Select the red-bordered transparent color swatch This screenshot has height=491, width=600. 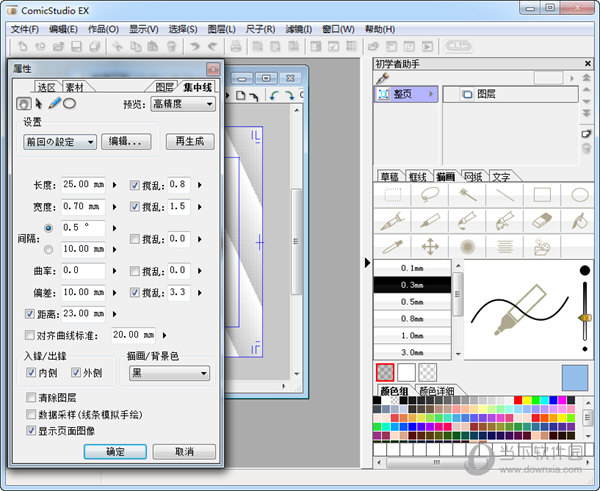pyautogui.click(x=385, y=372)
